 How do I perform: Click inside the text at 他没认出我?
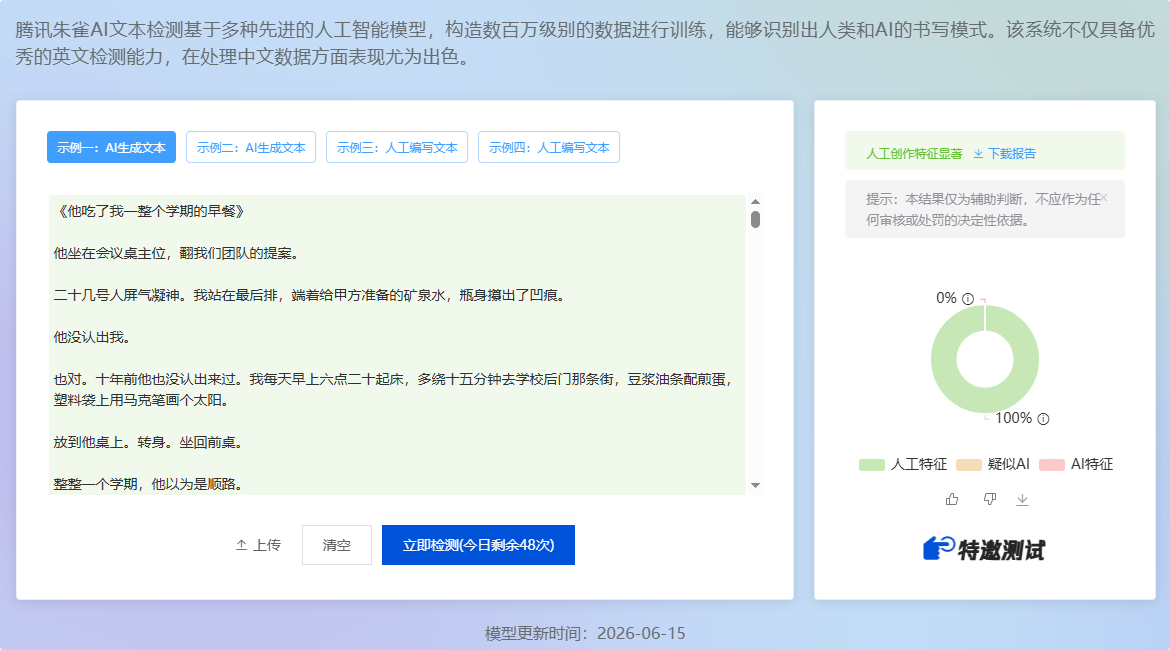(x=93, y=337)
